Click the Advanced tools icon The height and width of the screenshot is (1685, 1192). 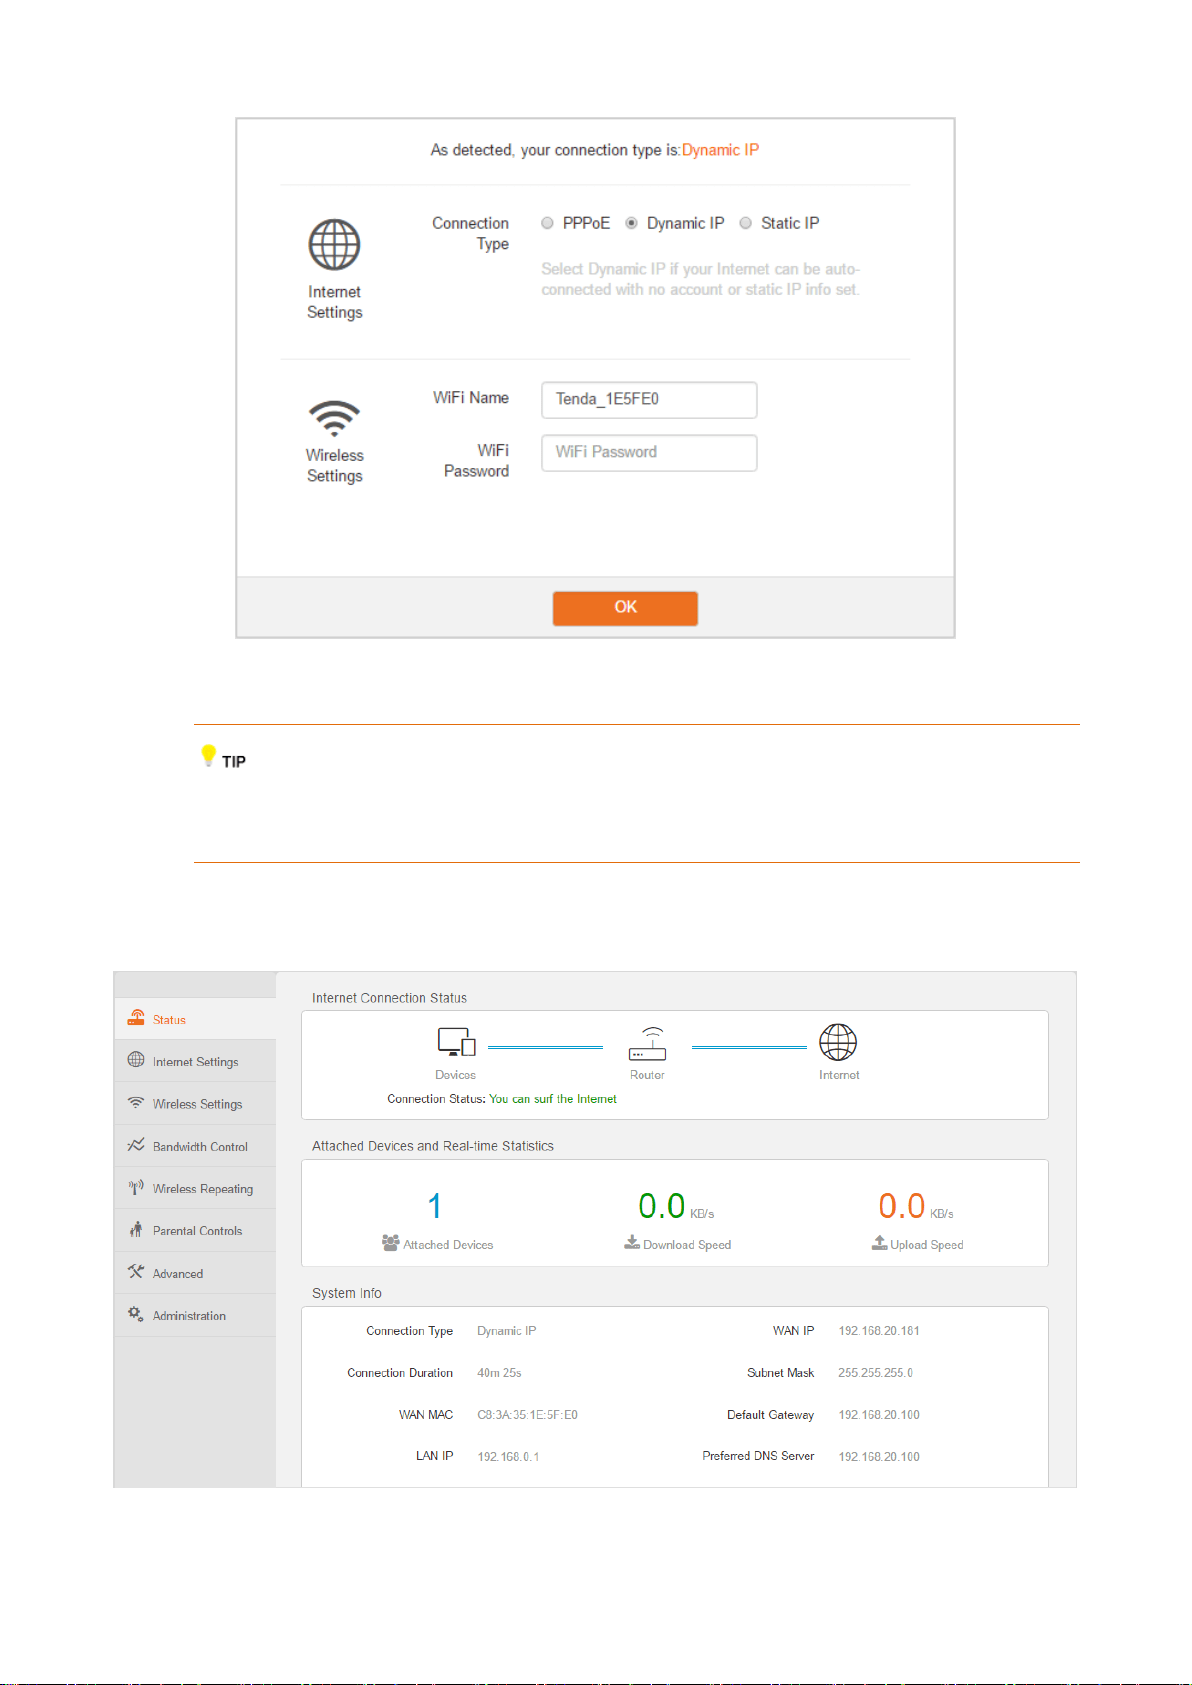click(136, 1272)
